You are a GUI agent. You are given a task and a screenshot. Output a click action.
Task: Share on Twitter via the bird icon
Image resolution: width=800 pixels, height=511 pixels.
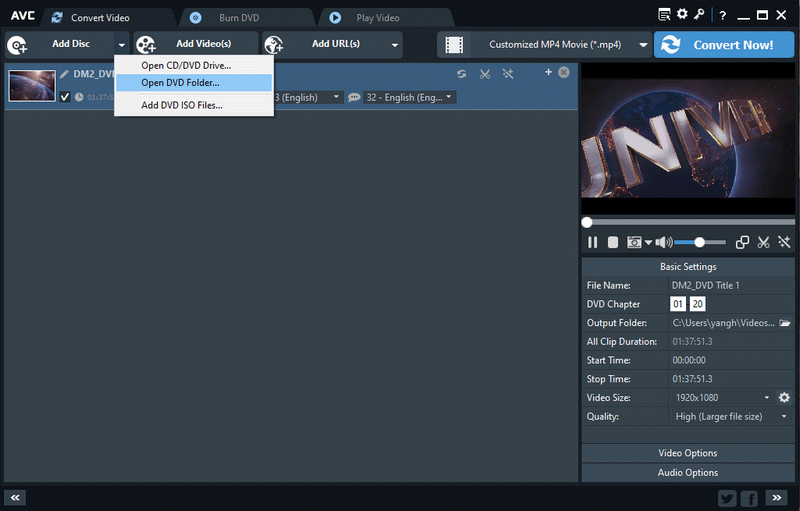pos(727,498)
